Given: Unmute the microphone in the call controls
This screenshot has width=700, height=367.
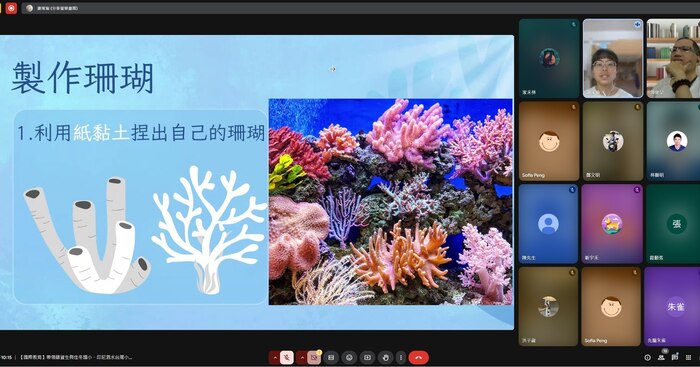Looking at the screenshot, I should (287, 358).
